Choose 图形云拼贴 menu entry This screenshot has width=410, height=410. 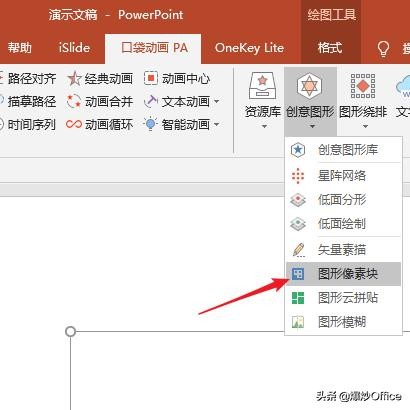[x=344, y=298]
